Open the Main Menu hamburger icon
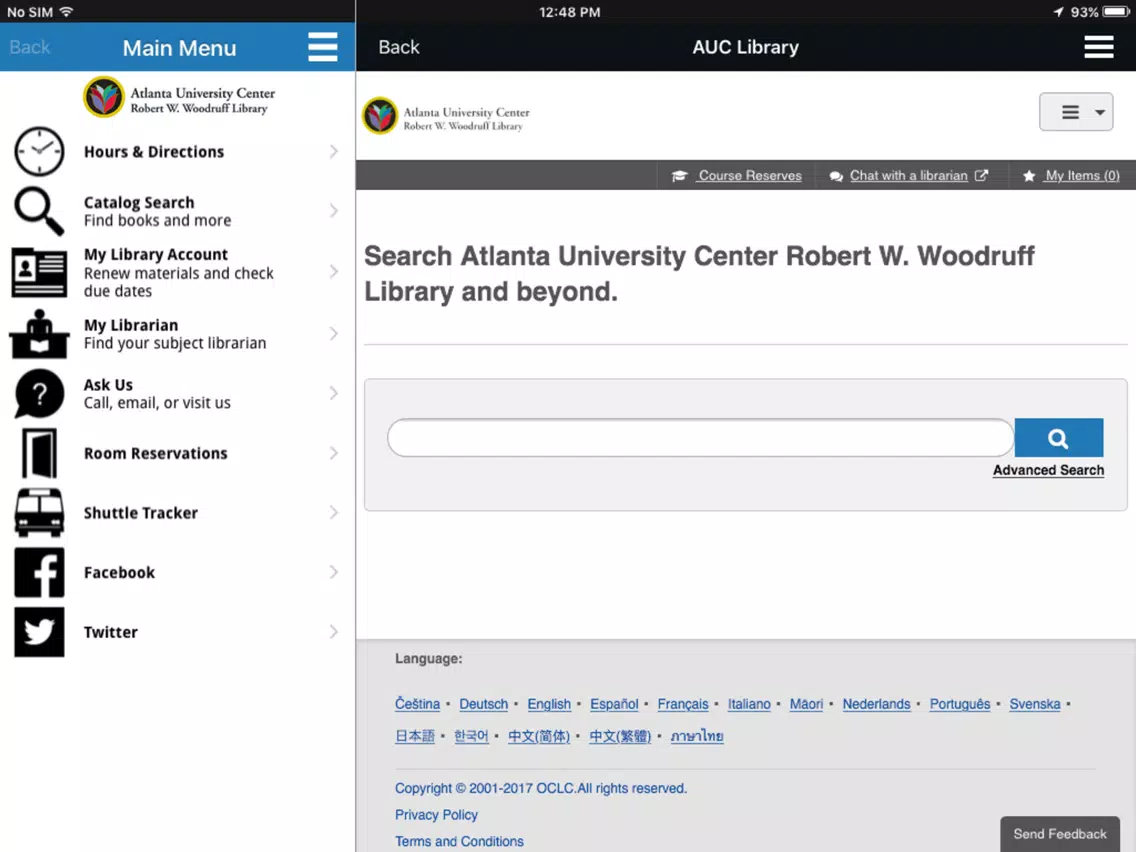Viewport: 1136px width, 852px height. pyautogui.click(x=322, y=47)
